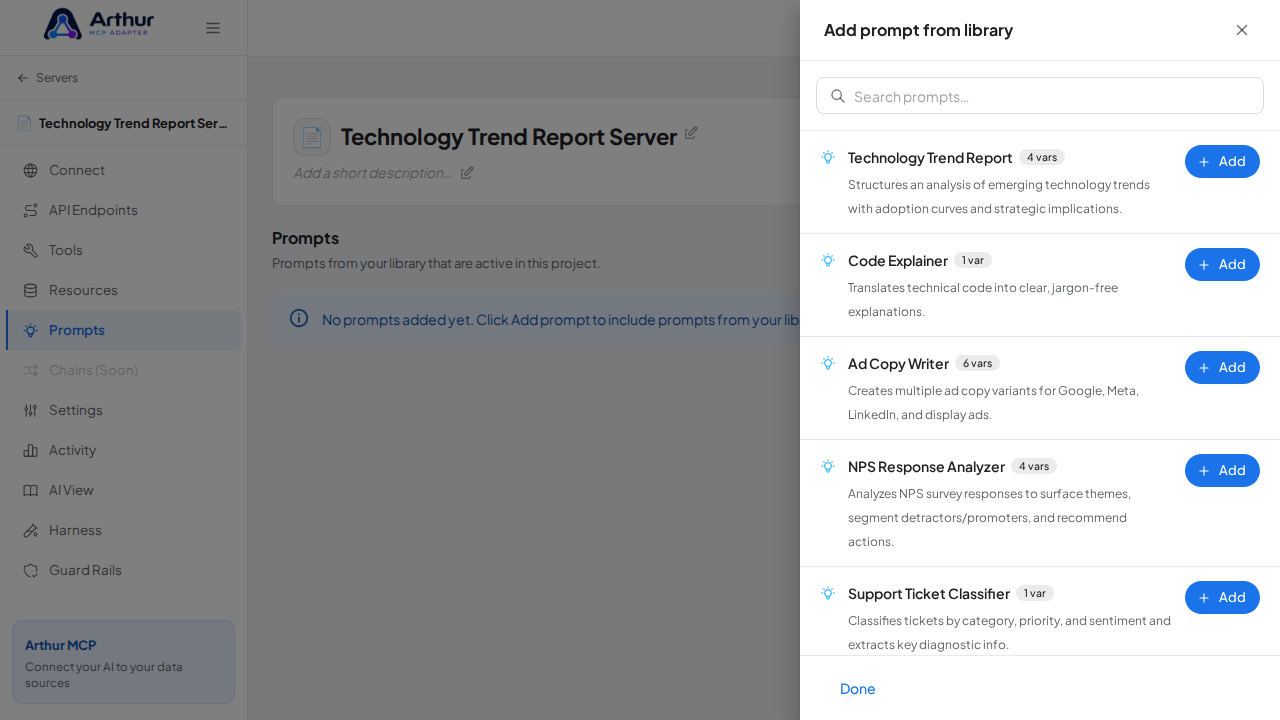Click the edit pencil beside short description

point(467,173)
